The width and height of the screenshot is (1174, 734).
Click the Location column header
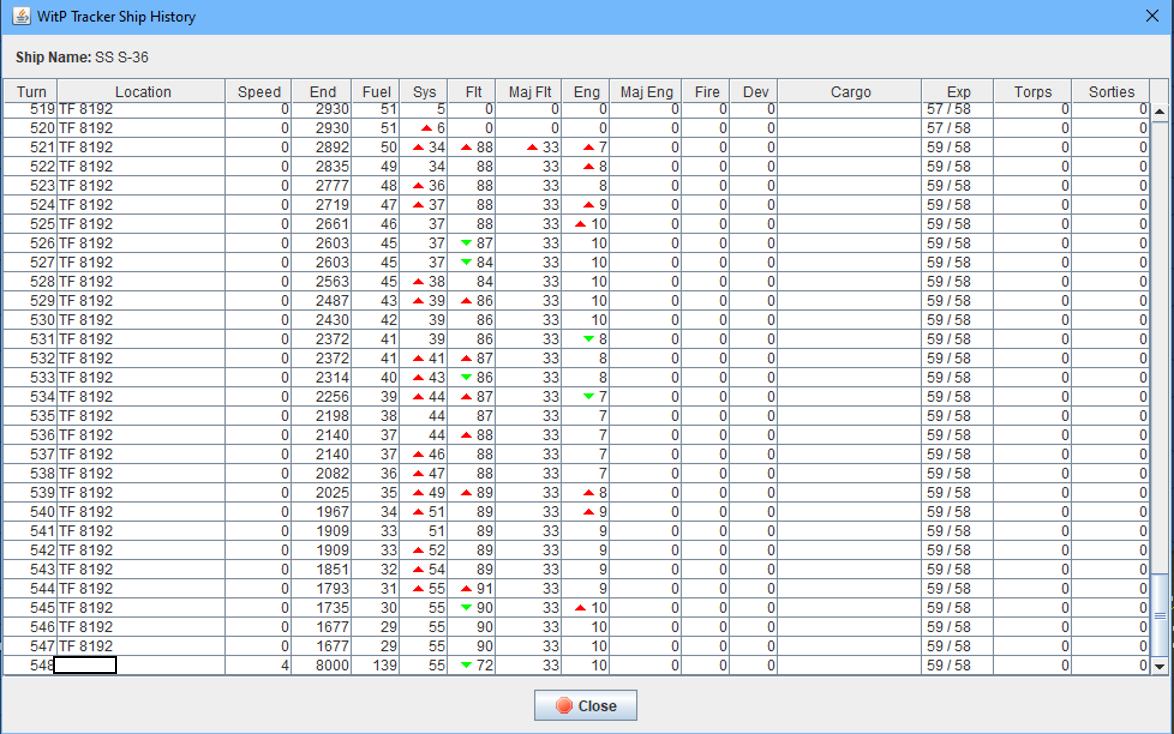point(142,92)
